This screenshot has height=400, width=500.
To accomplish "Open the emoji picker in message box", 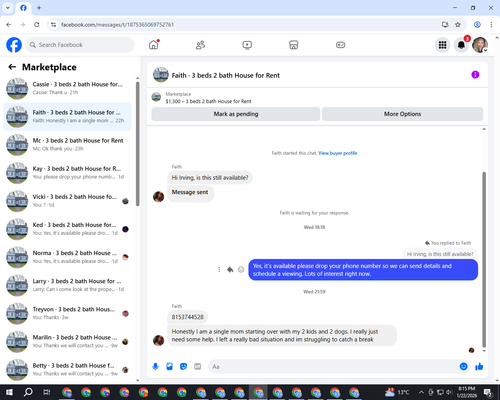I will click(x=463, y=367).
